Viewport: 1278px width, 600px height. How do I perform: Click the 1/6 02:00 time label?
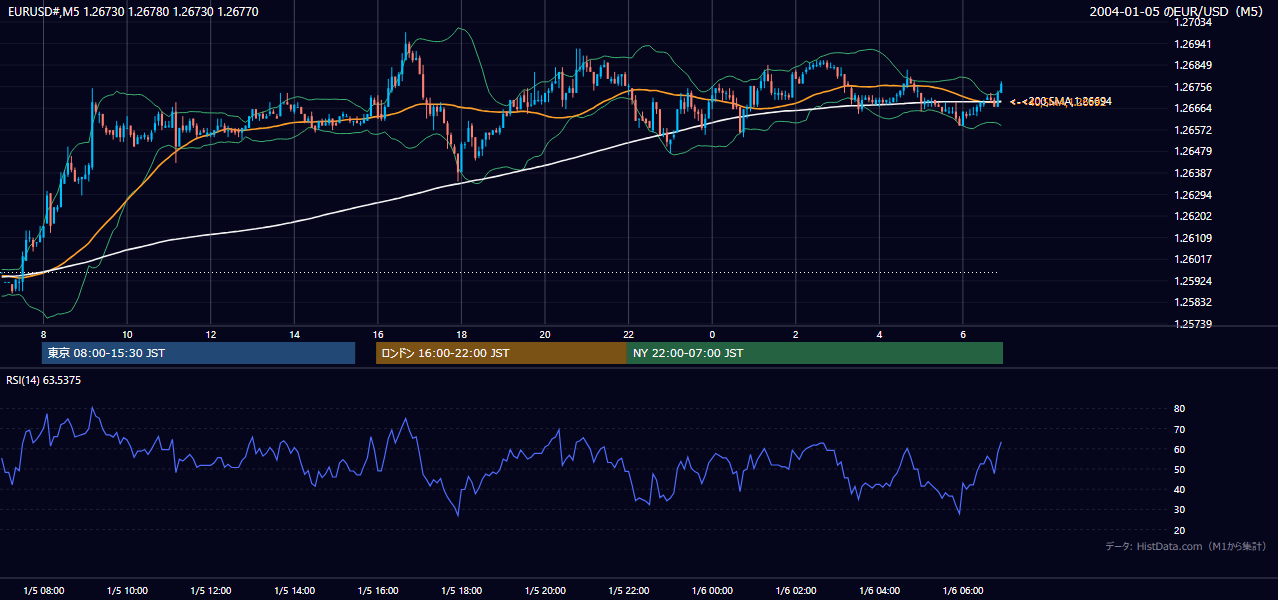point(795,591)
